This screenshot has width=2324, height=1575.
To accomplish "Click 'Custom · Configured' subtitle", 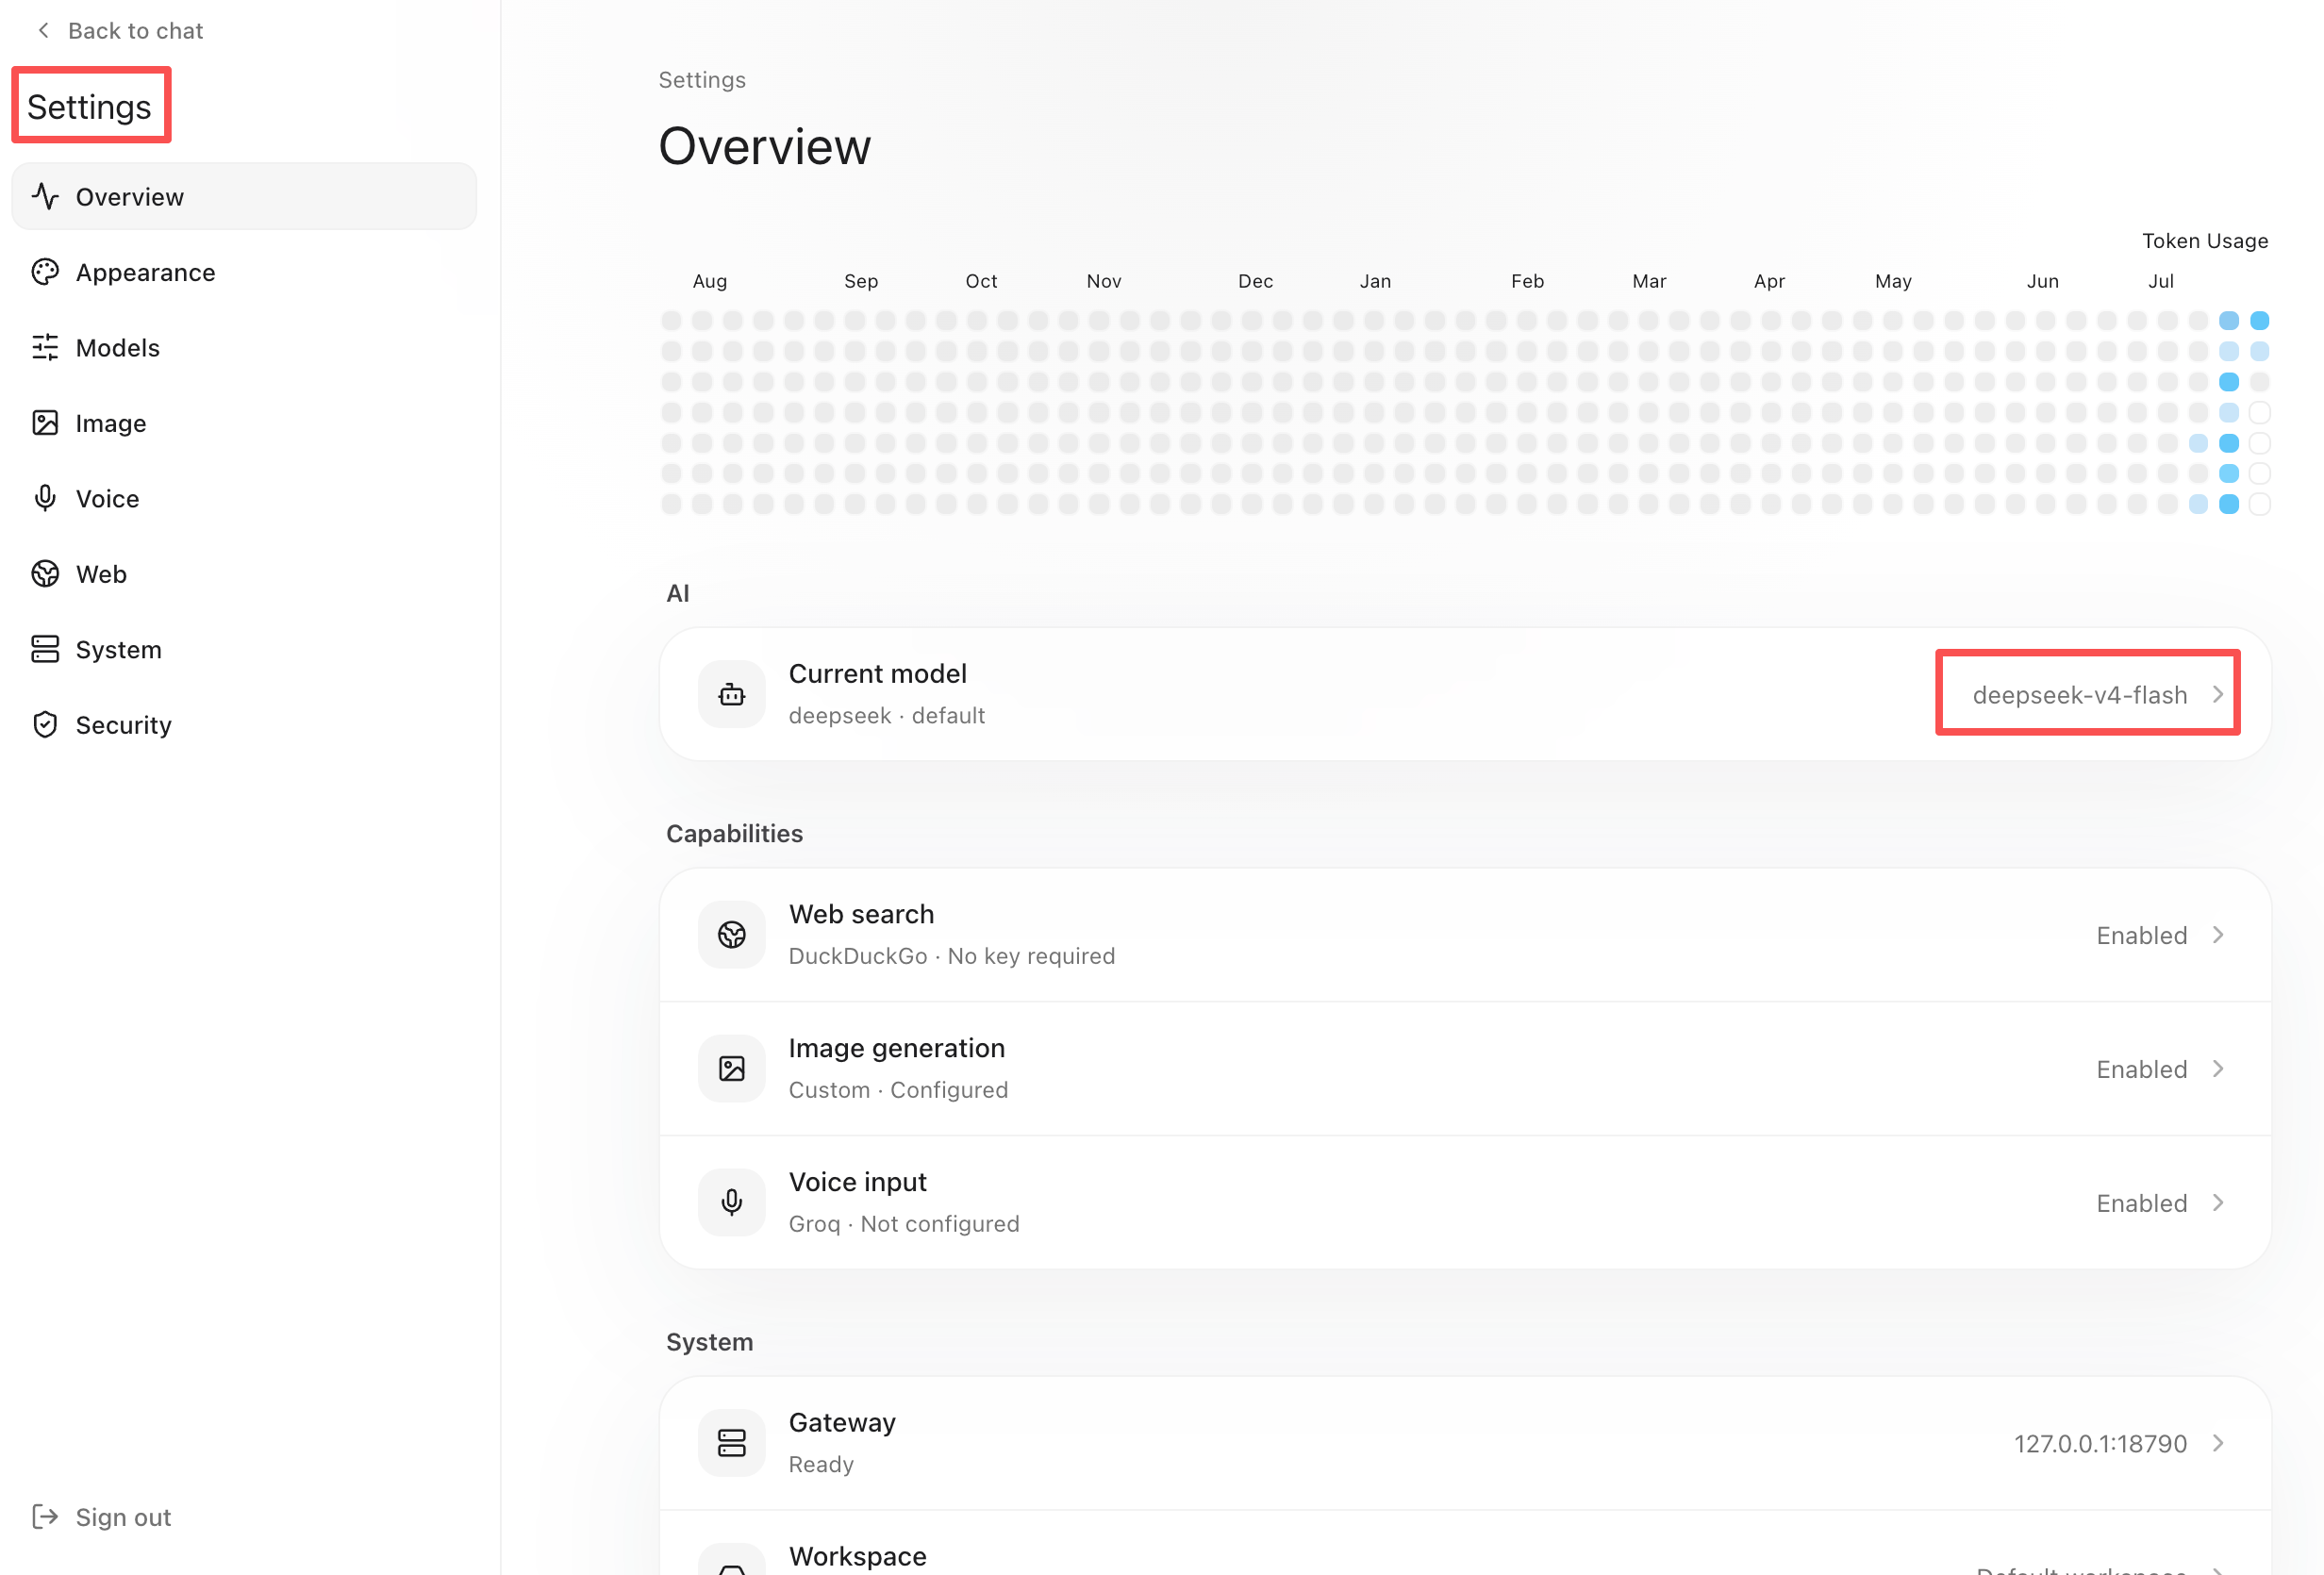I will [x=898, y=1089].
